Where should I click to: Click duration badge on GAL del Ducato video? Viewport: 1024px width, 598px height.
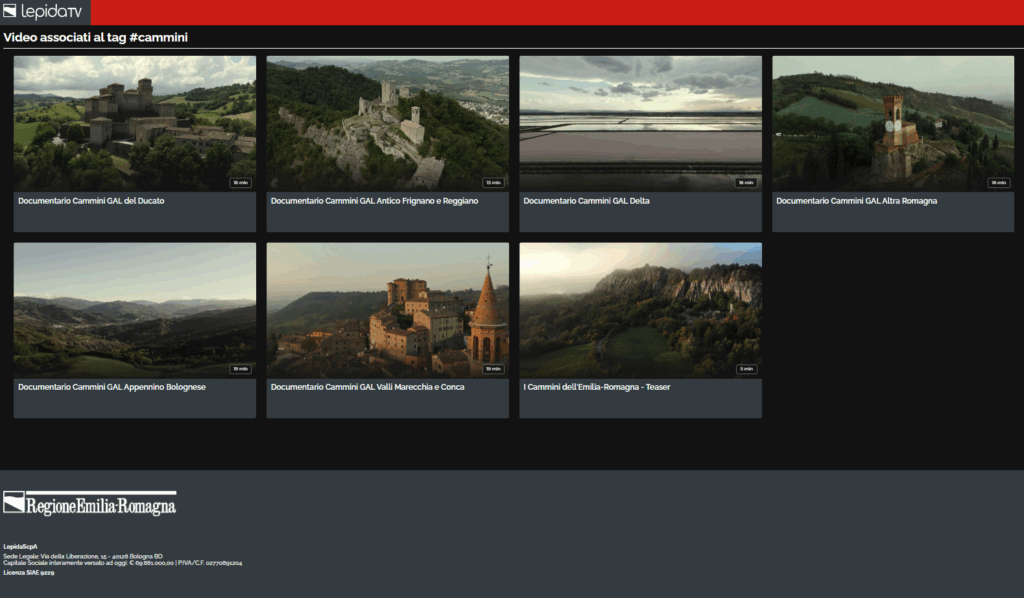(240, 183)
